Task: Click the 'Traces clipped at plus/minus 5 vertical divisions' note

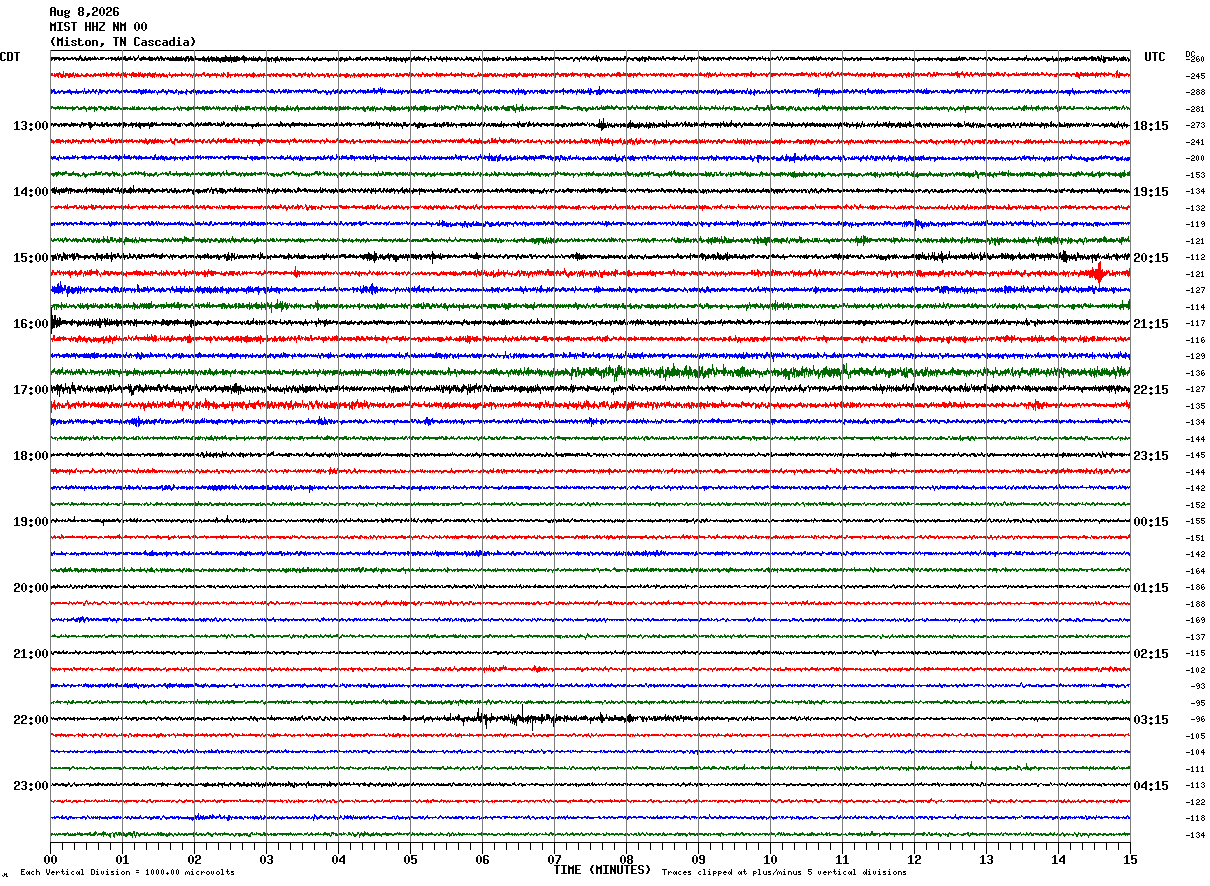Action: click(784, 872)
